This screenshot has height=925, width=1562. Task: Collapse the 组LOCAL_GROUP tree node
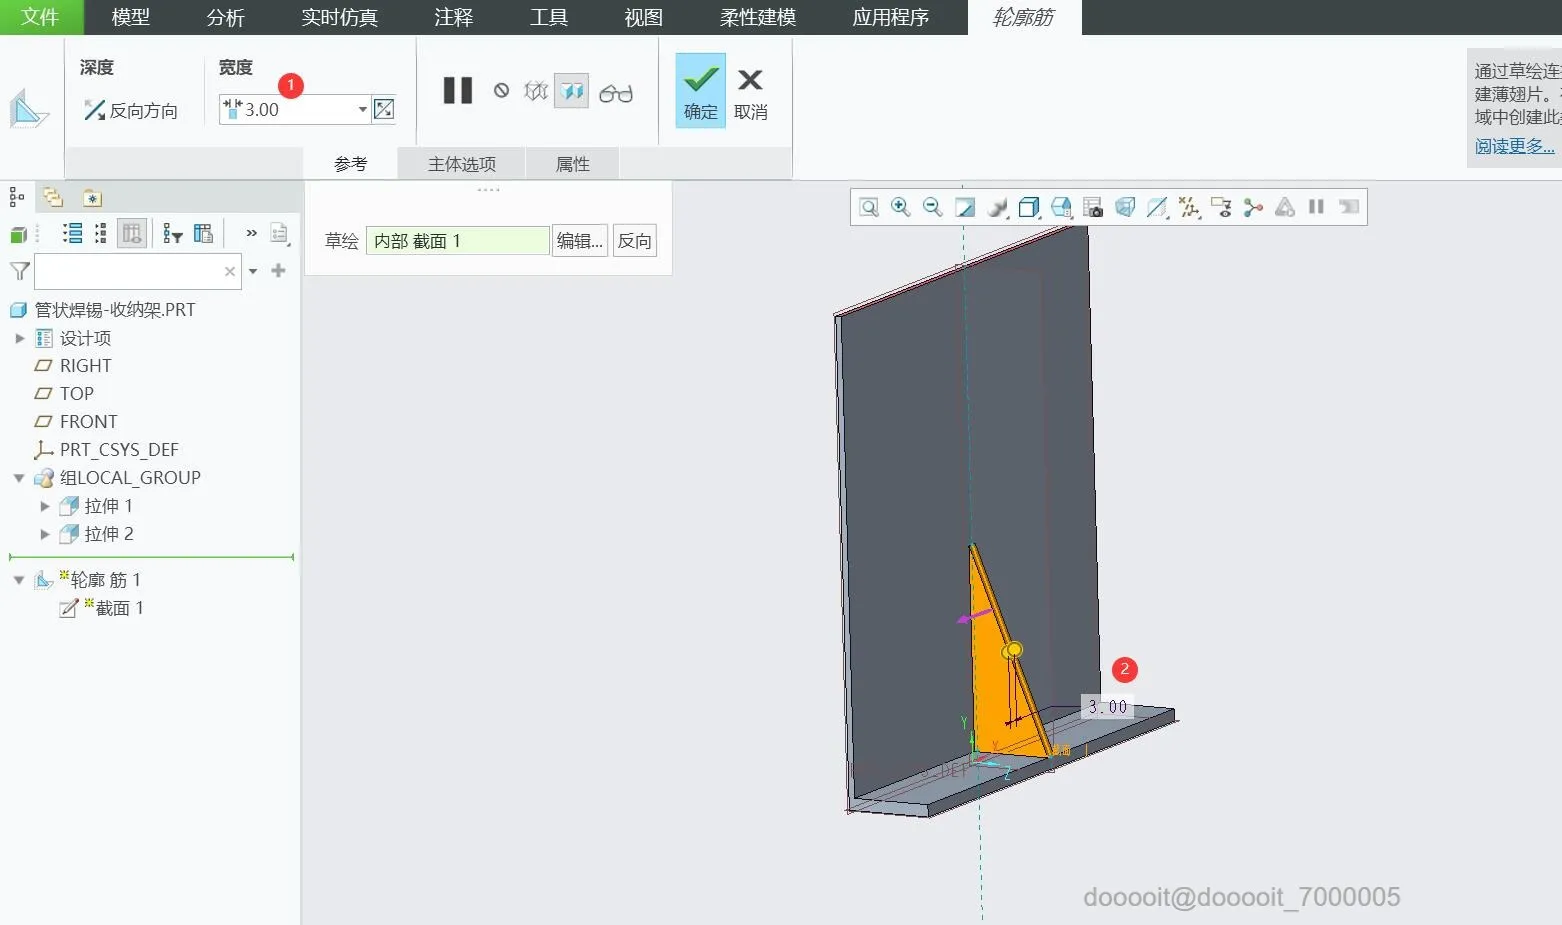pos(19,478)
